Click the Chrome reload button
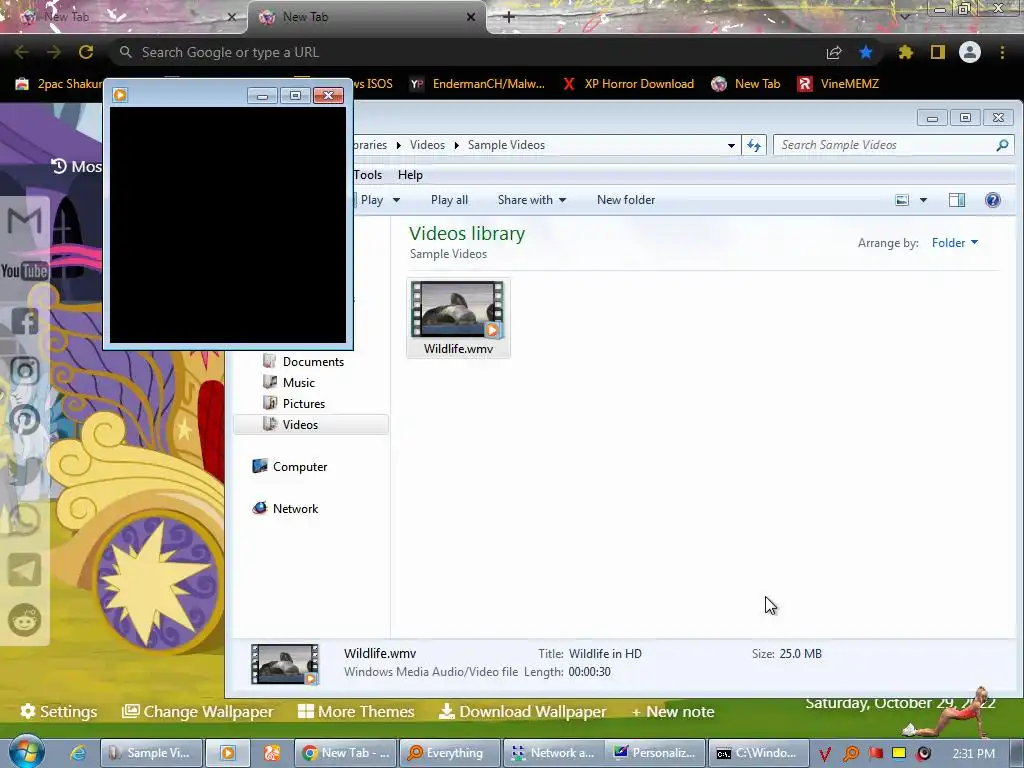The width and height of the screenshot is (1024, 768). (x=86, y=52)
